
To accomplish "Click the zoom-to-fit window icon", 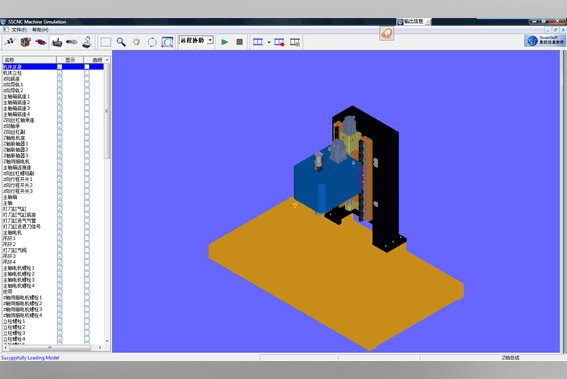I will click(x=167, y=42).
